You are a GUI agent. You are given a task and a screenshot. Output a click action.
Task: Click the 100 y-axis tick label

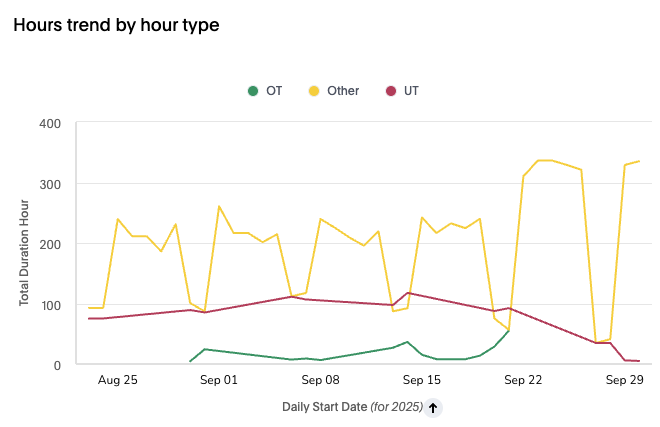pyautogui.click(x=51, y=305)
